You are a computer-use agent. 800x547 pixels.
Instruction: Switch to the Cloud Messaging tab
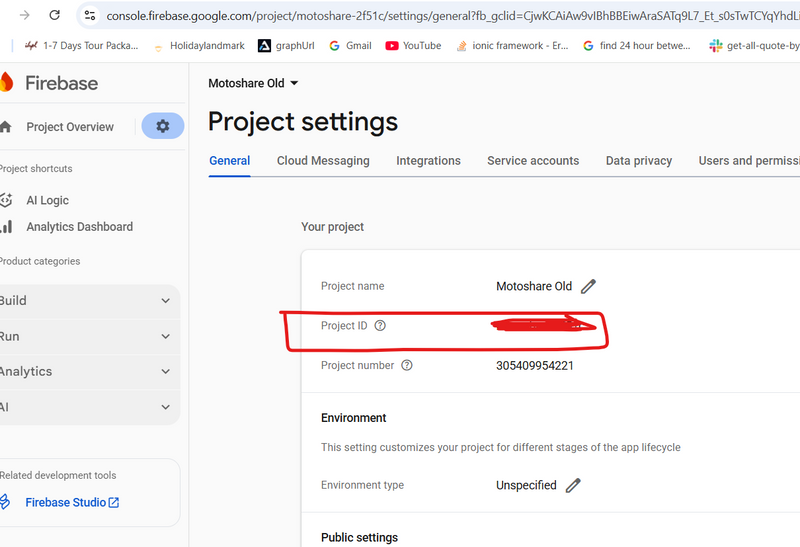323,161
